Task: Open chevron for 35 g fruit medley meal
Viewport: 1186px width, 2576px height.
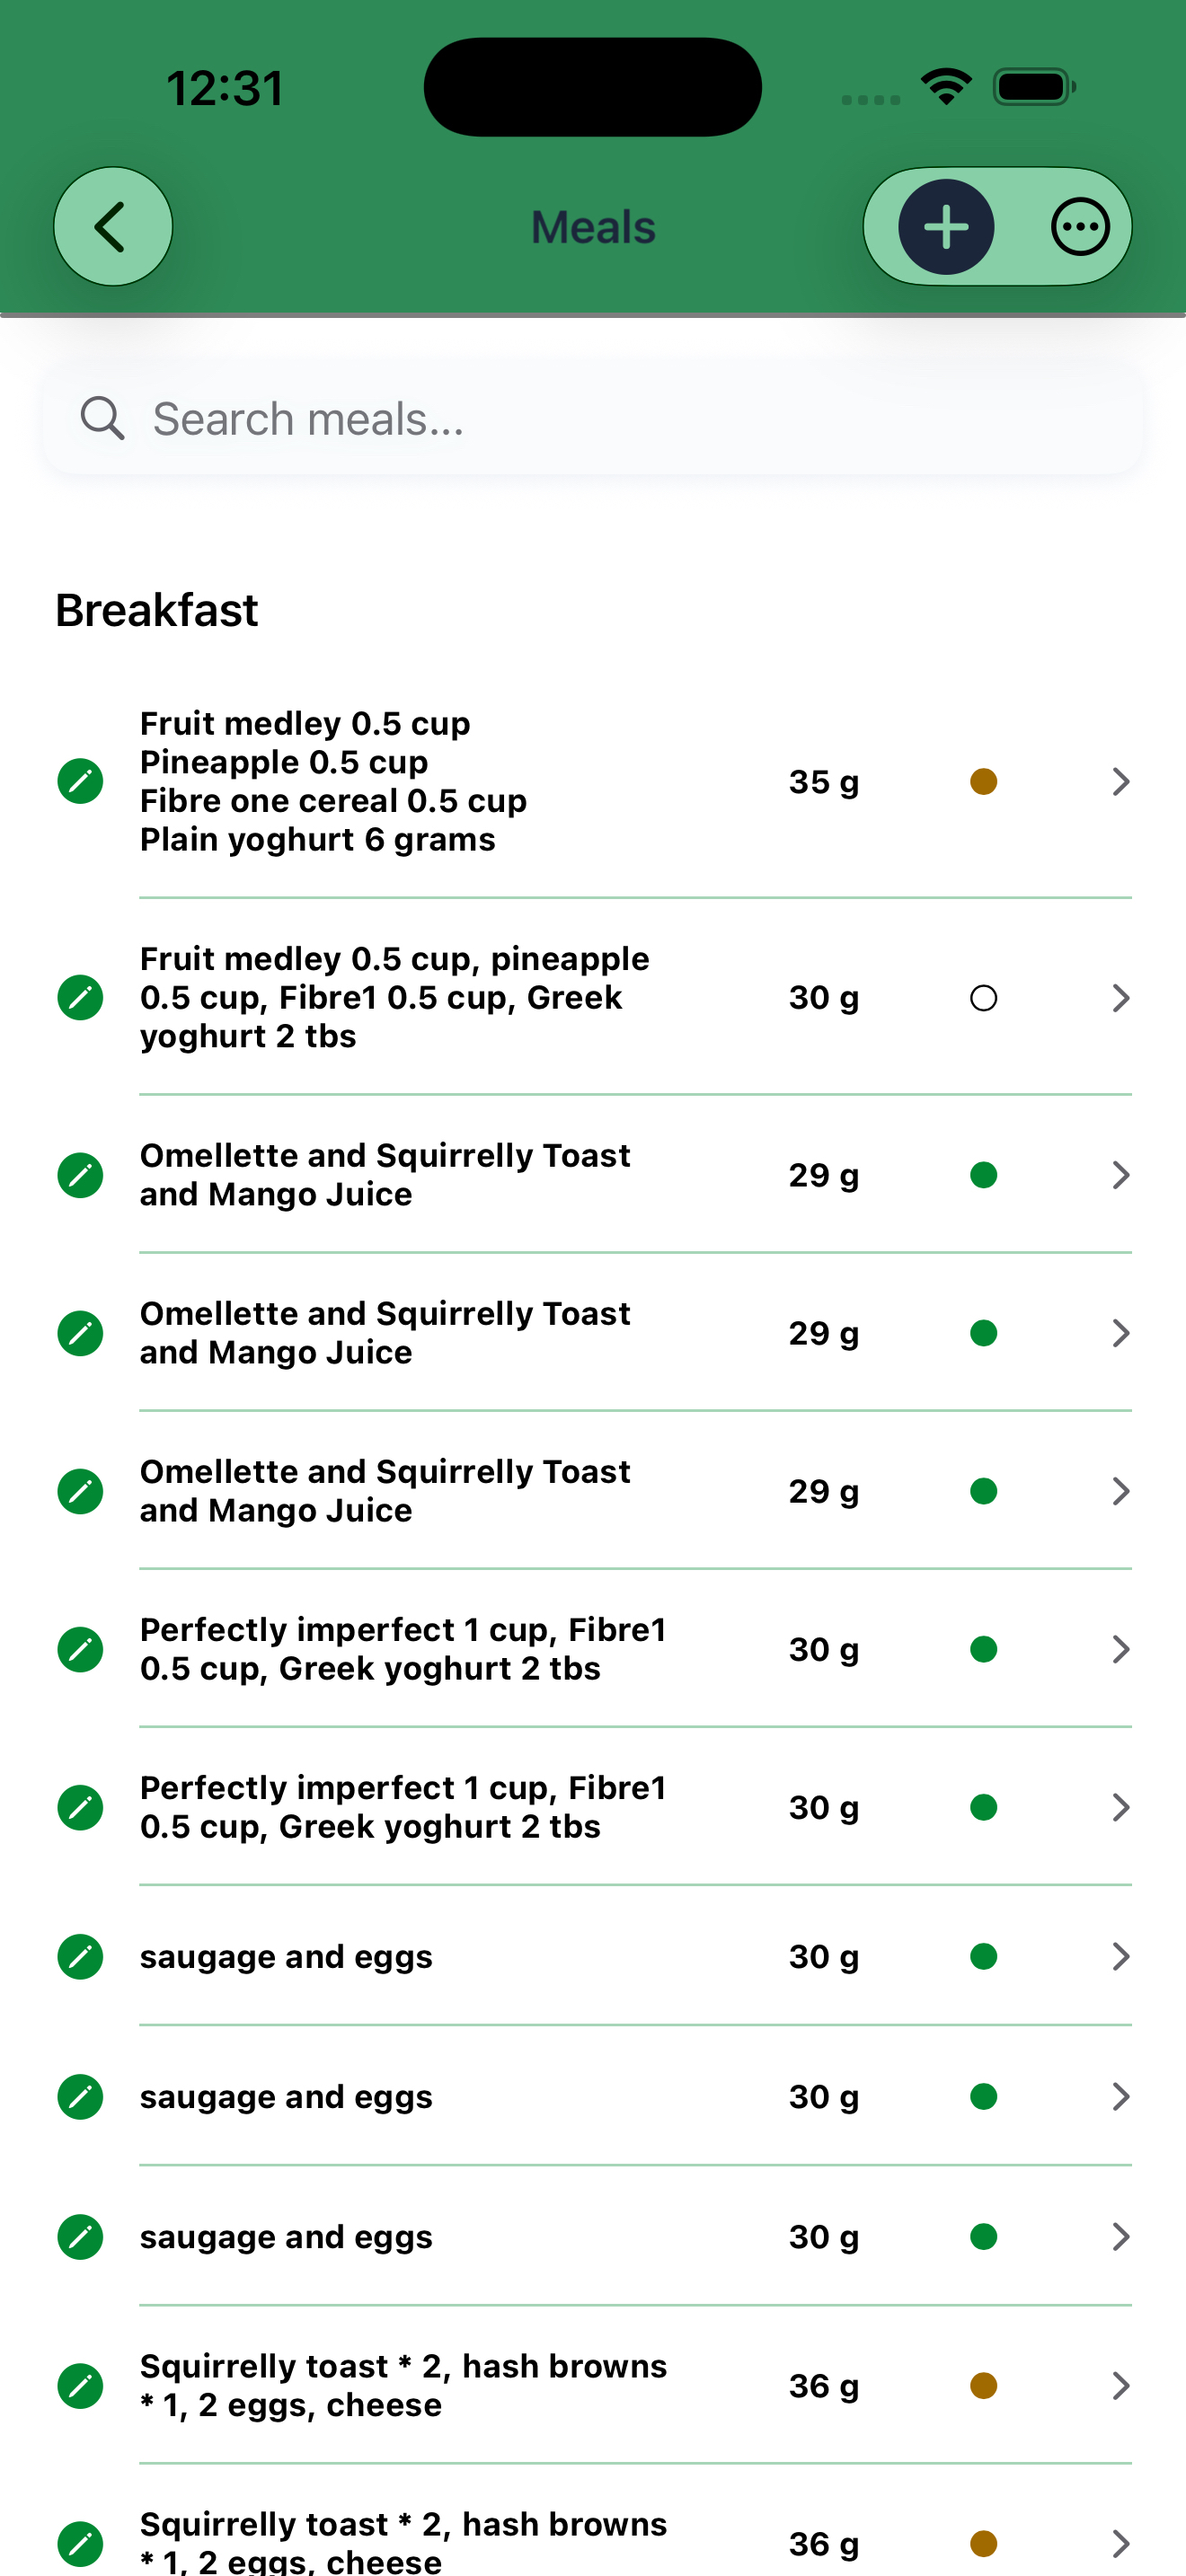Action: coord(1121,781)
